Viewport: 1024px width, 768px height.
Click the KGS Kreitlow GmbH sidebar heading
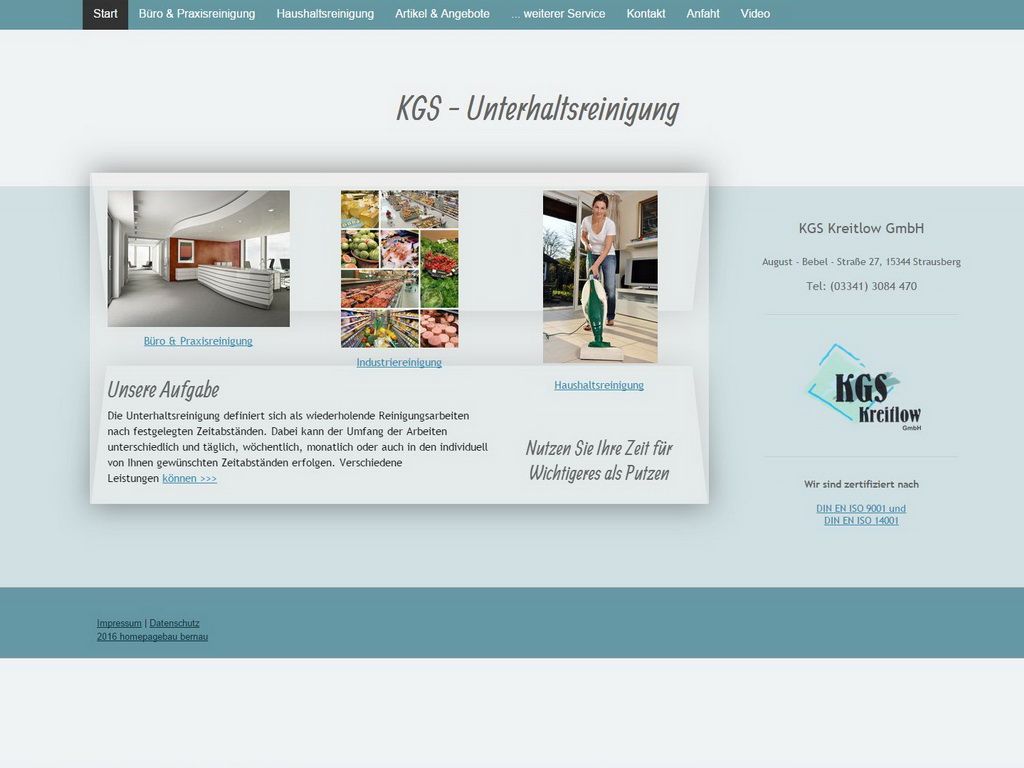(861, 229)
